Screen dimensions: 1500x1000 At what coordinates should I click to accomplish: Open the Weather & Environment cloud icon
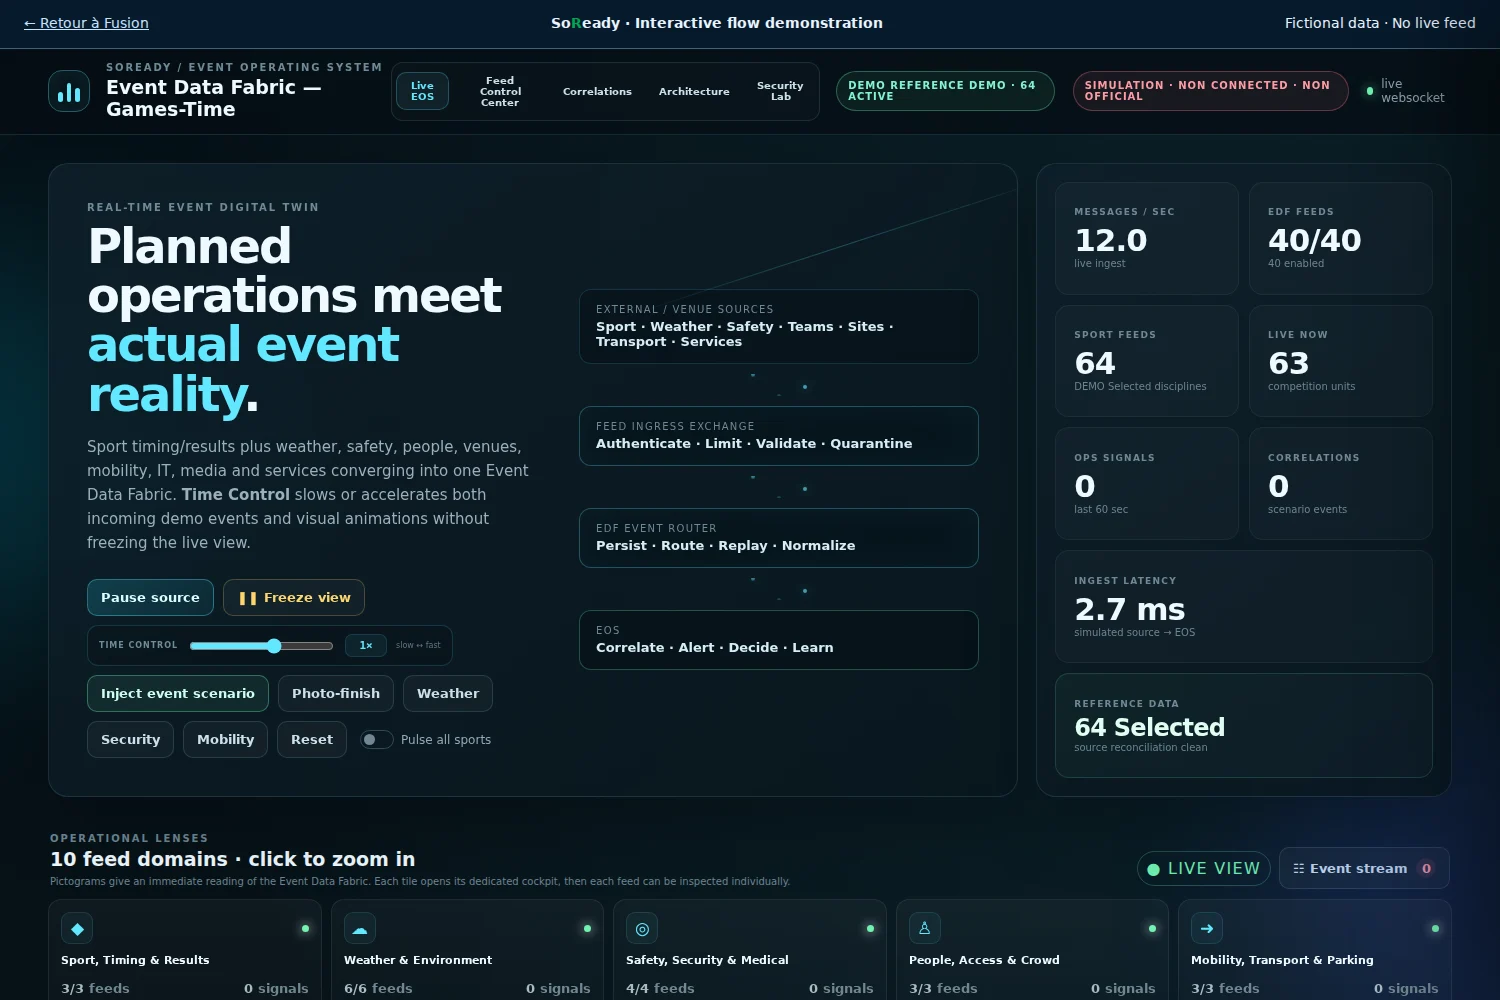(x=360, y=928)
